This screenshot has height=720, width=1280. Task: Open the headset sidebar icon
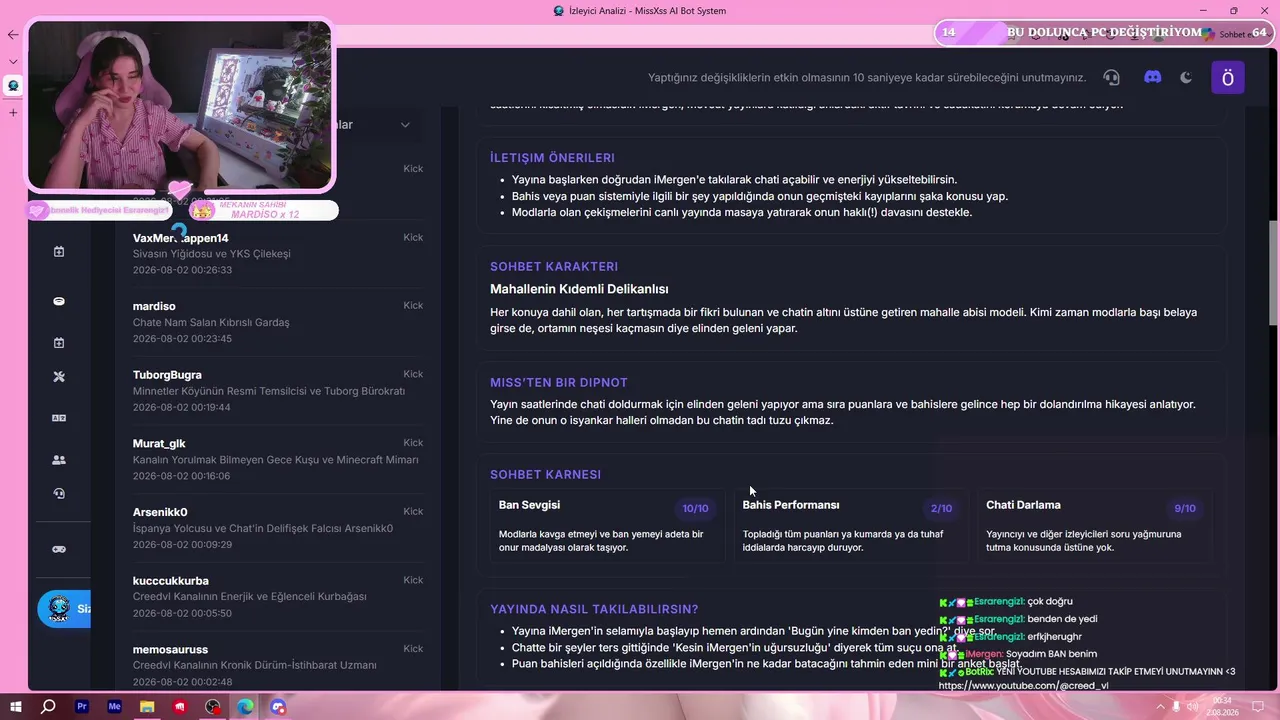(59, 493)
